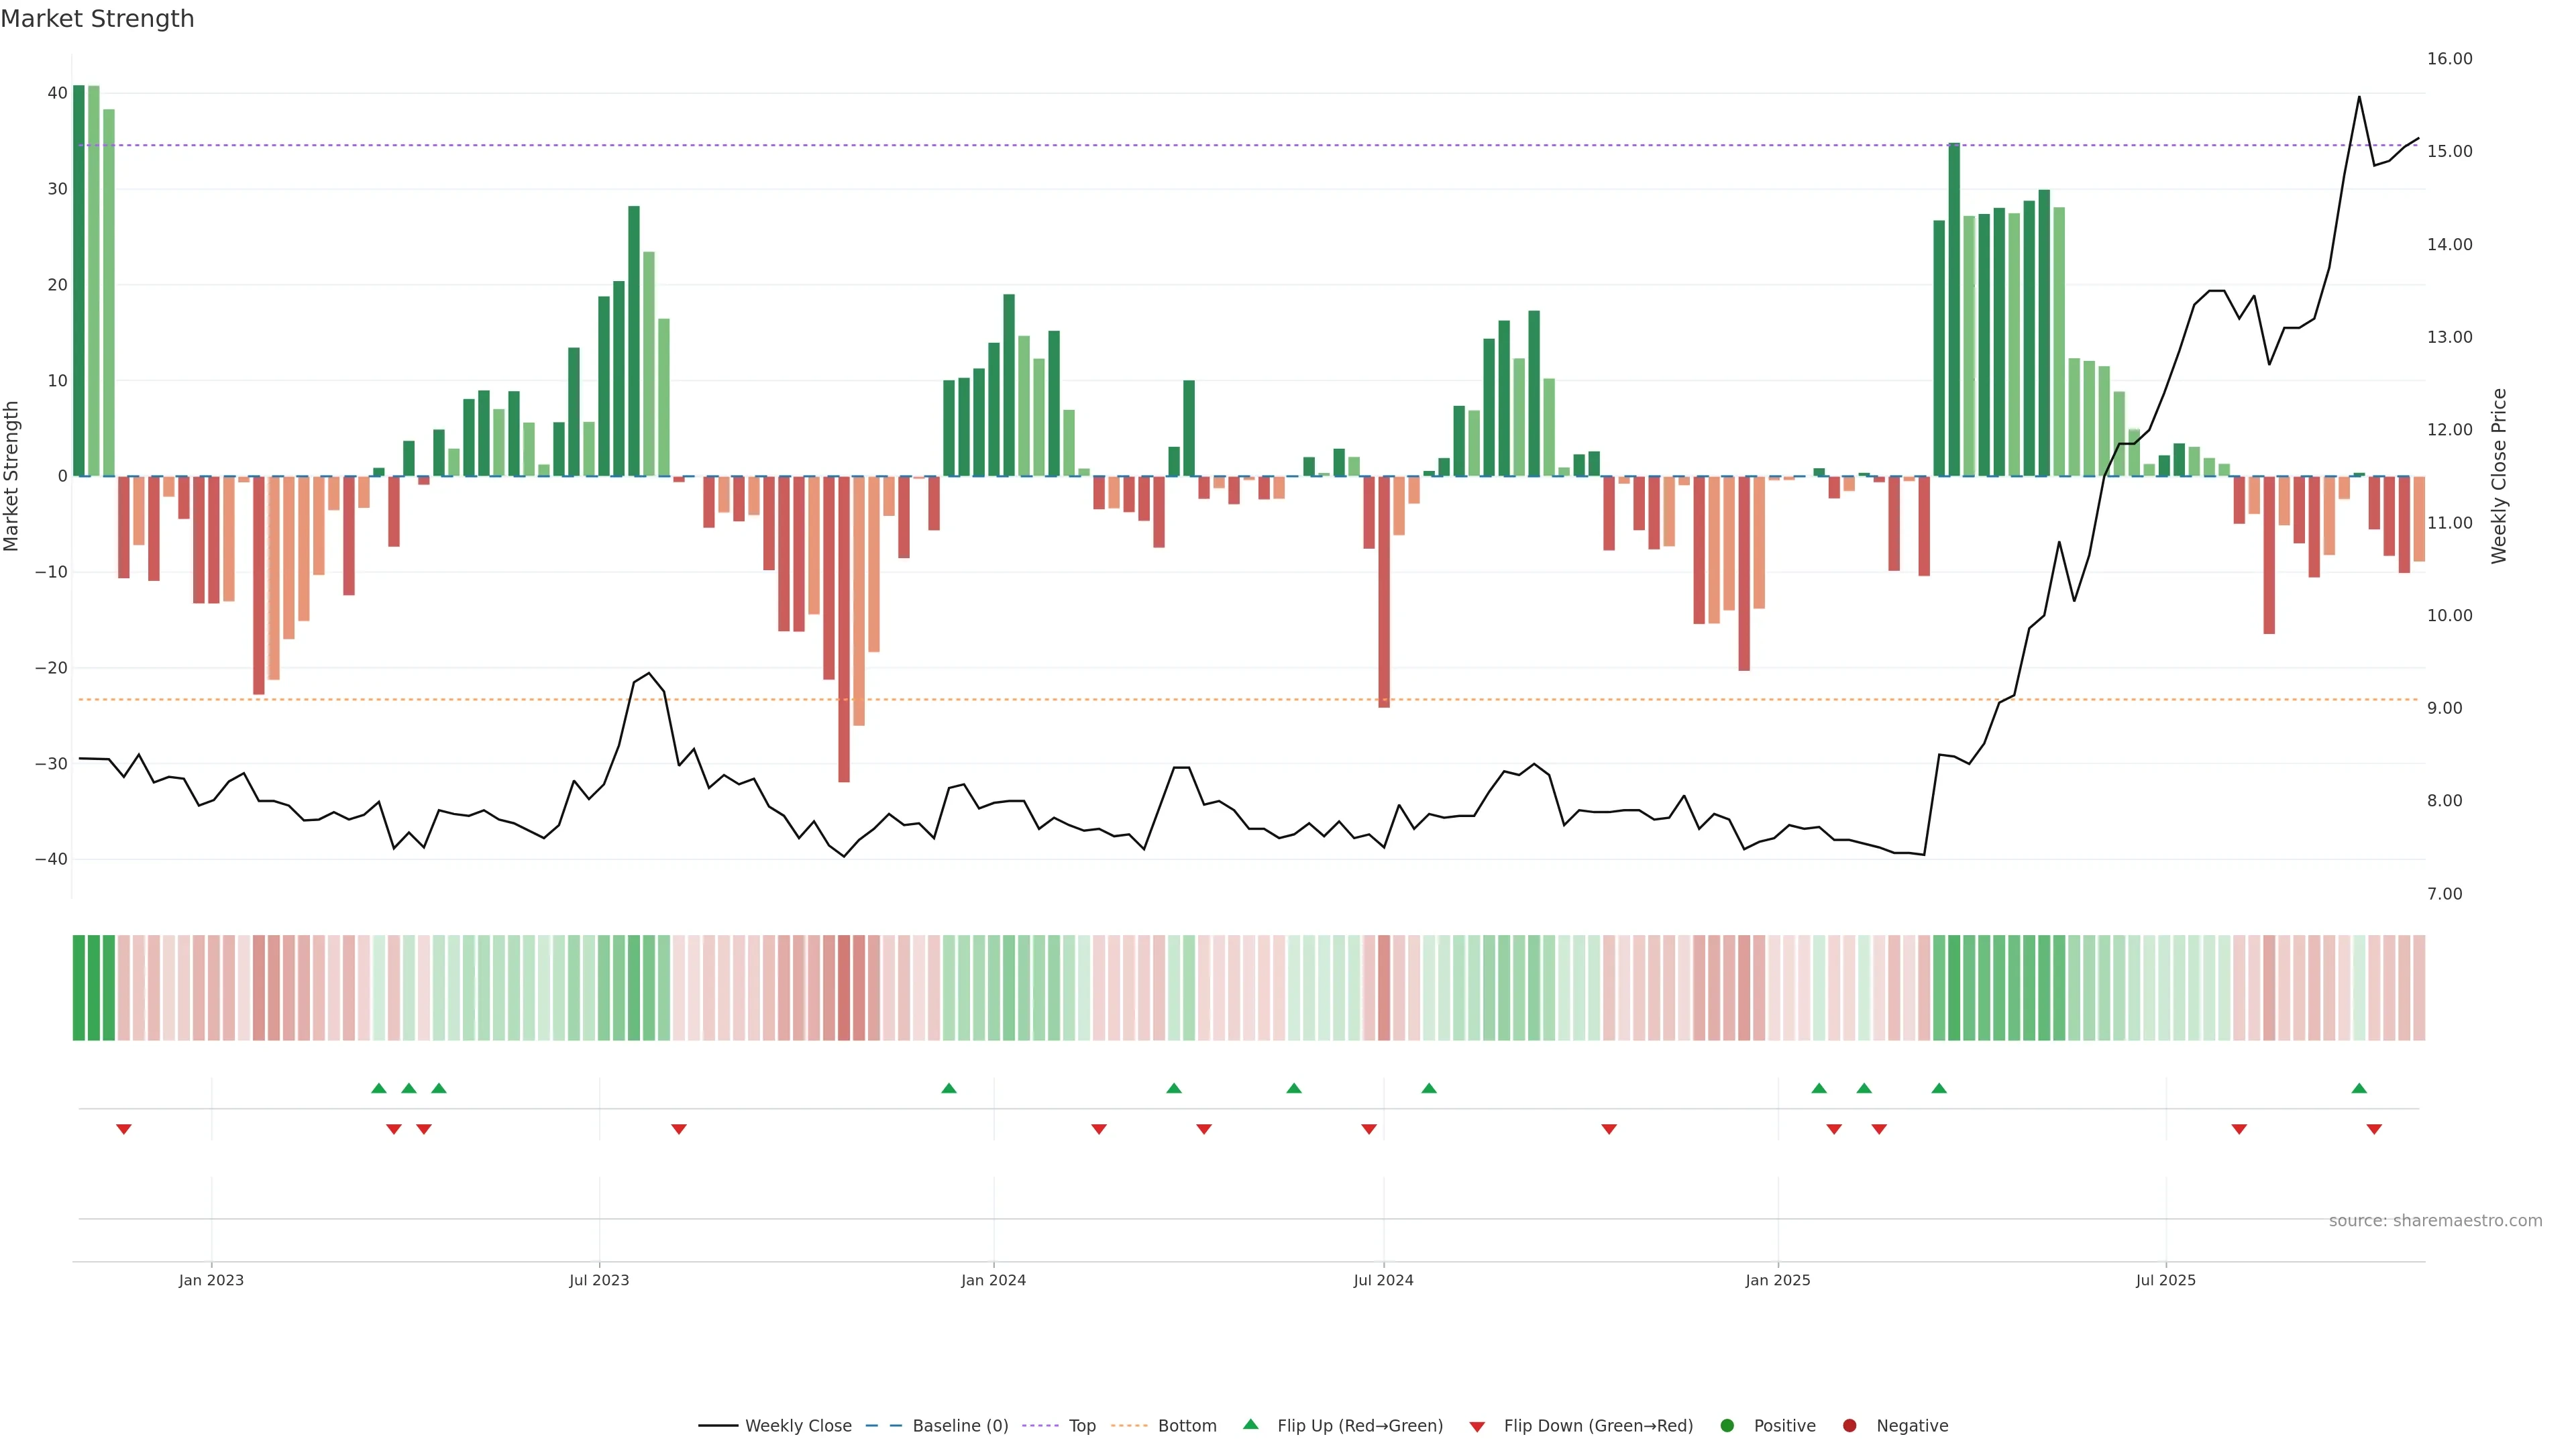Click the green Positive circle in legend
Image resolution: width=2576 pixels, height=1449 pixels.
pyautogui.click(x=1727, y=1426)
